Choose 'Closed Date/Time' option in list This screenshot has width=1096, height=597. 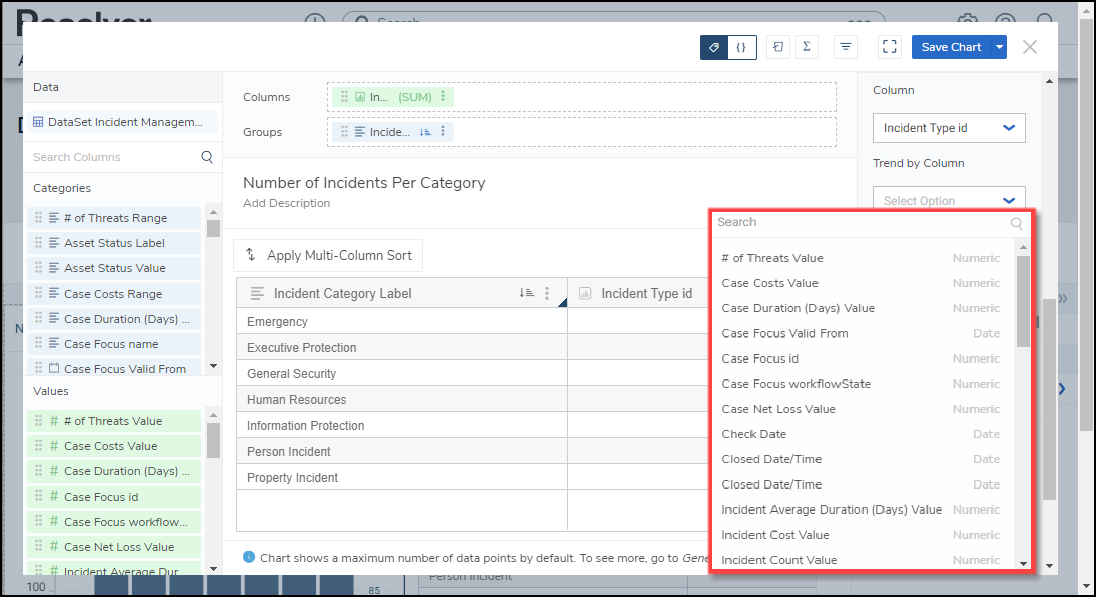(771, 459)
